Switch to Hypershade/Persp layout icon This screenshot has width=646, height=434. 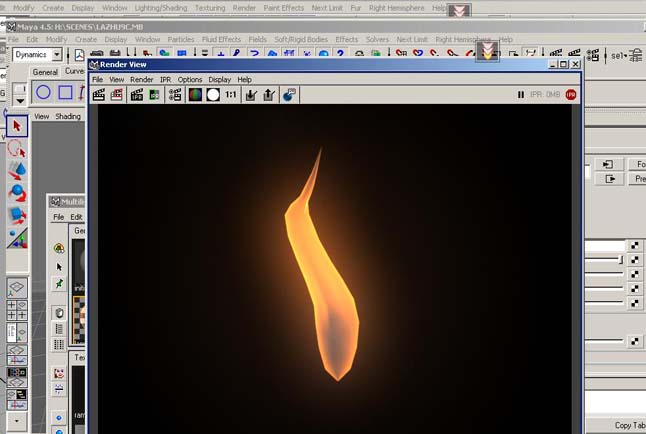coord(17,377)
